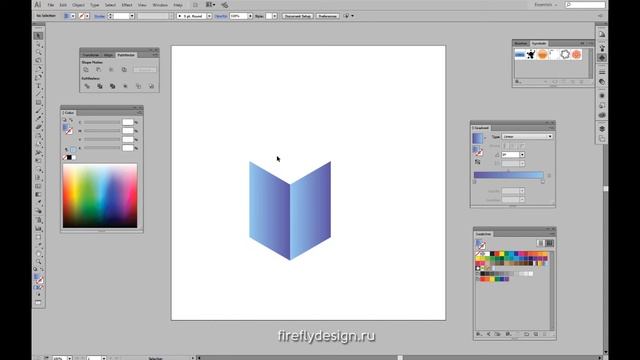
Task: Click the Outline pathfinder icon
Action: tap(138, 86)
